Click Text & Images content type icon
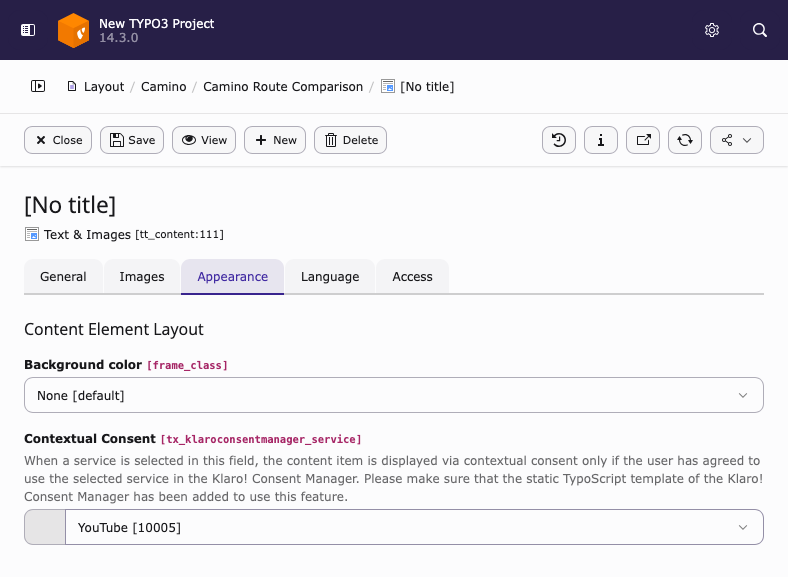The width and height of the screenshot is (788, 577). coord(32,234)
